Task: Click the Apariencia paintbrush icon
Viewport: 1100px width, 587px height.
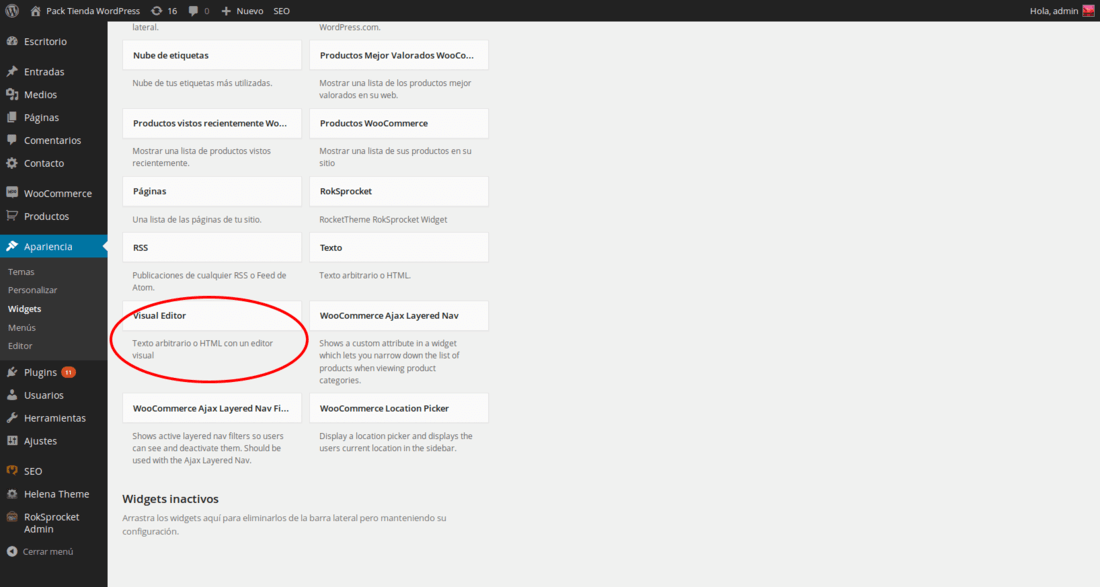Action: pyautogui.click(x=12, y=246)
